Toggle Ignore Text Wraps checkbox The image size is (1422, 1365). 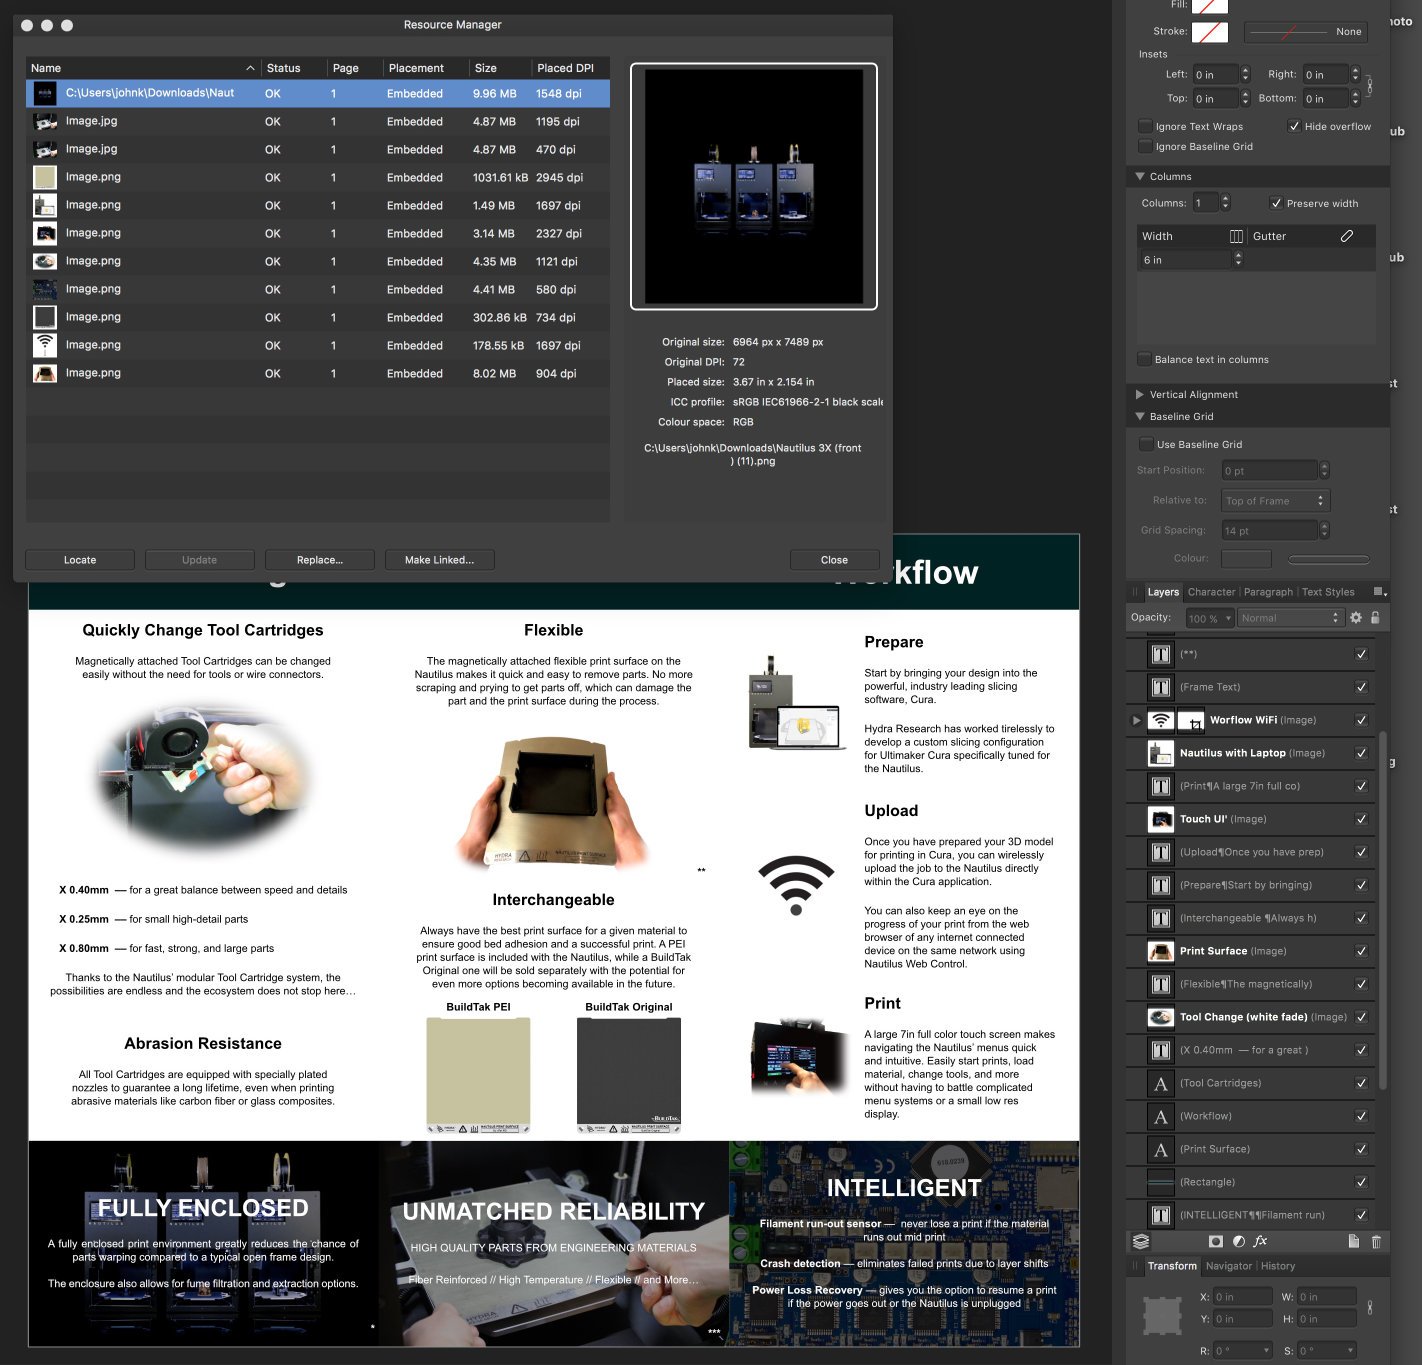1145,126
